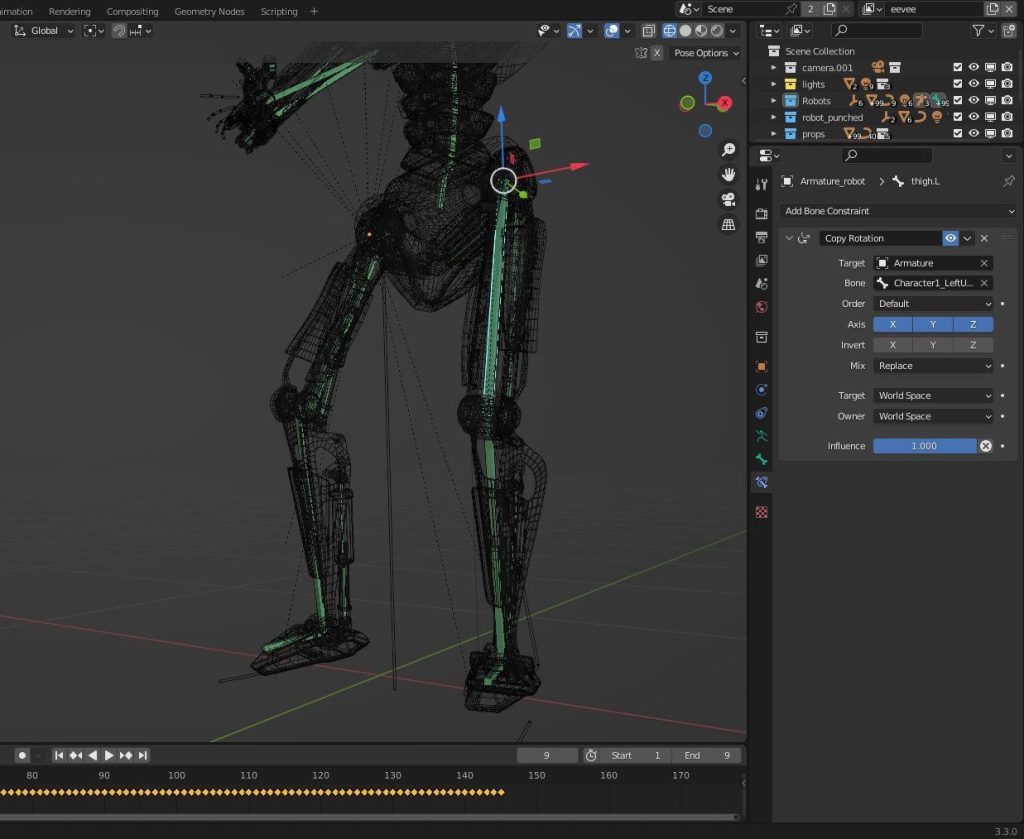Toggle the Axis Z button
The width and height of the screenshot is (1024, 839).
point(973,324)
